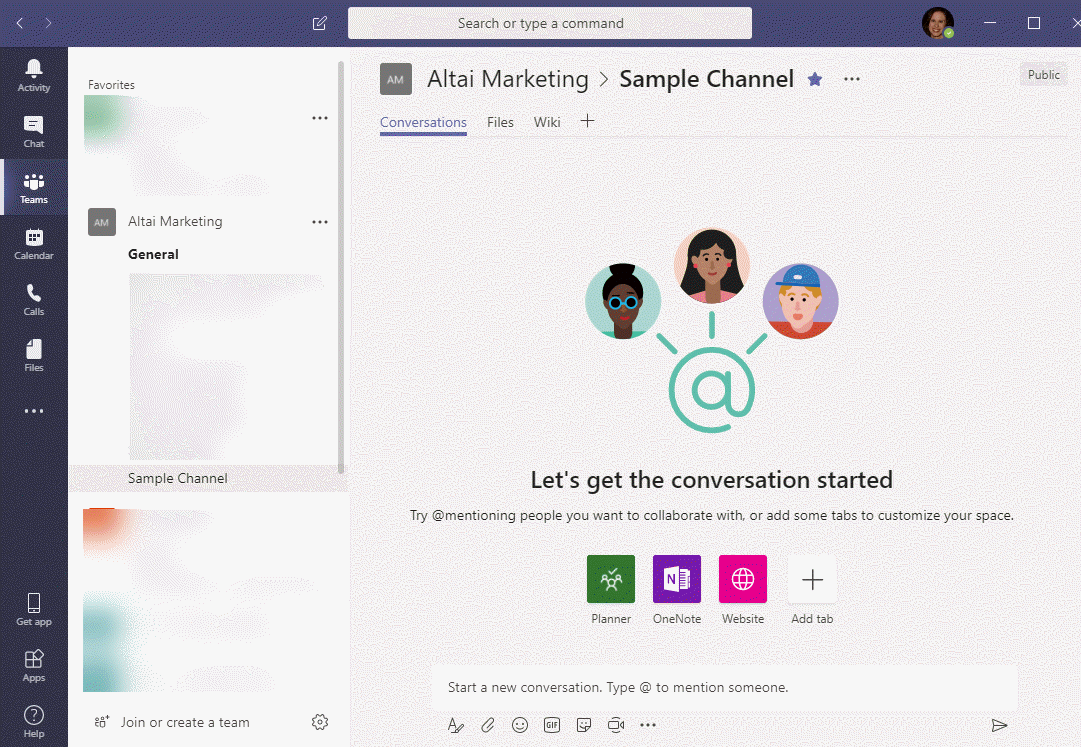Switch to the Calendar in the app bar
The width and height of the screenshot is (1081, 747).
[x=34, y=242]
